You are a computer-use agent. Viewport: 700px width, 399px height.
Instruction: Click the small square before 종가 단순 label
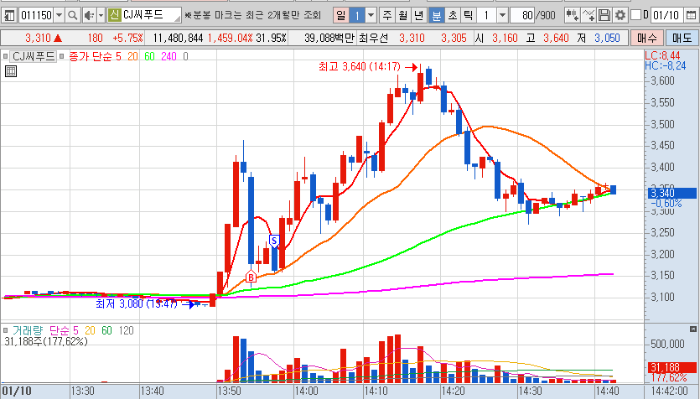click(62, 57)
